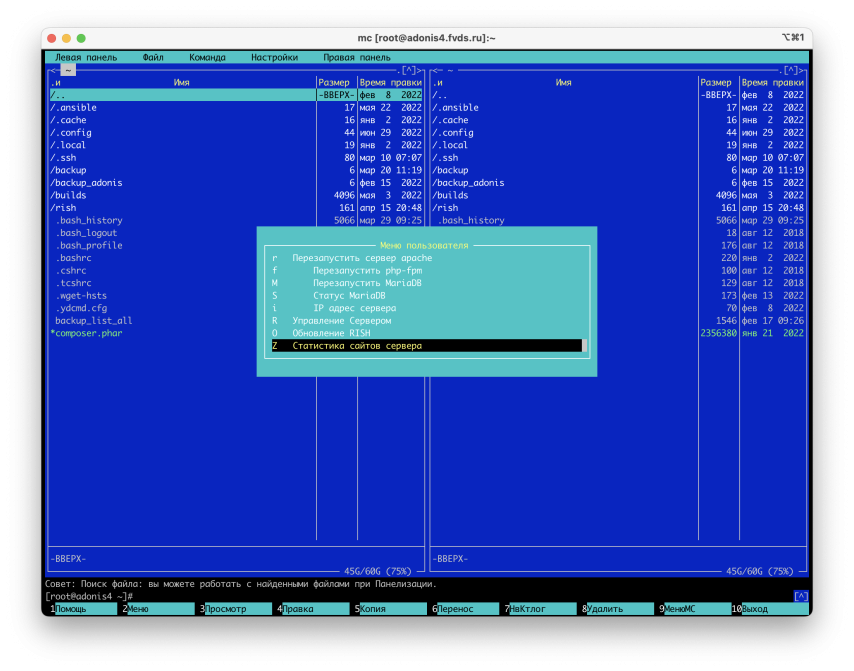Select .bash_history in right panel
The image size is (854, 671).
coord(618,221)
